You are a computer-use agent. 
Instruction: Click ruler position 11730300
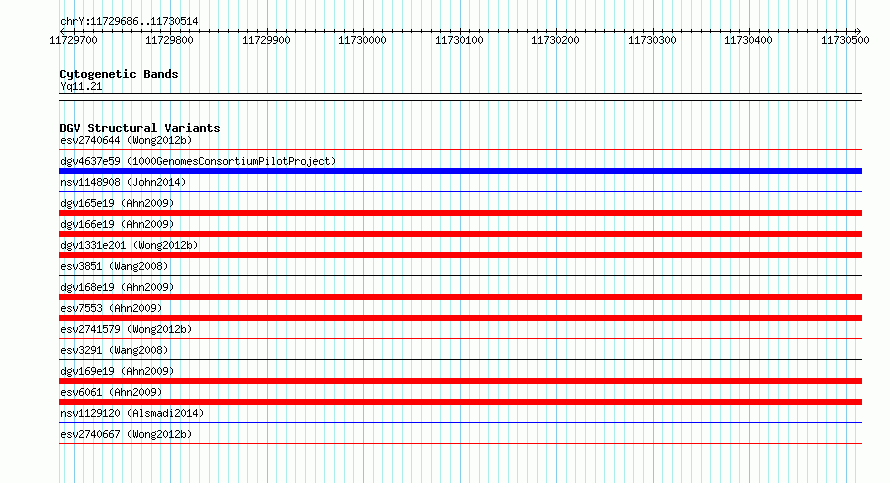pos(652,40)
